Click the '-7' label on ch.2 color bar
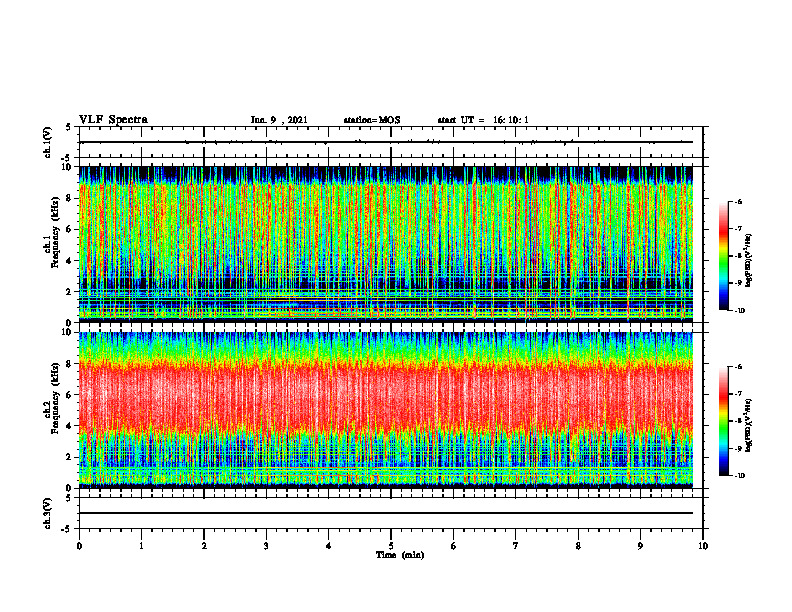The width and height of the screenshot is (792, 612). (738, 394)
